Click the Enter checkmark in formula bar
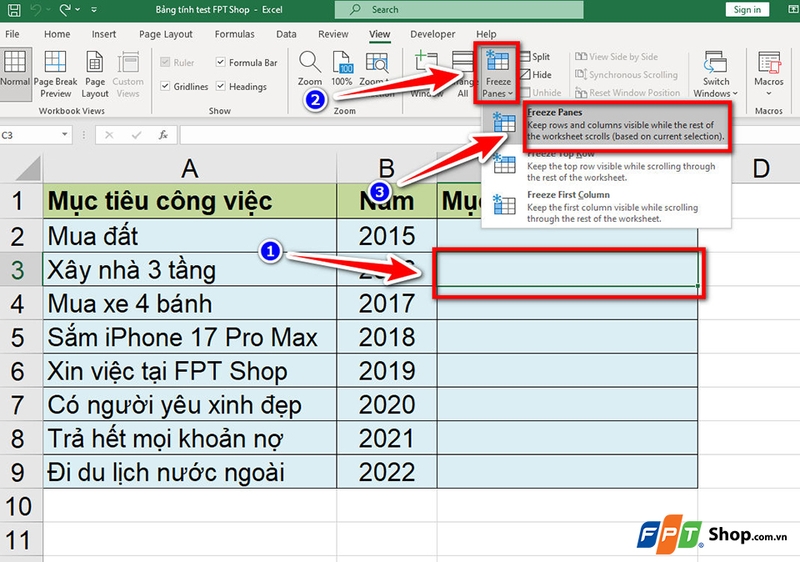Image resolution: width=800 pixels, height=562 pixels. coord(136,135)
